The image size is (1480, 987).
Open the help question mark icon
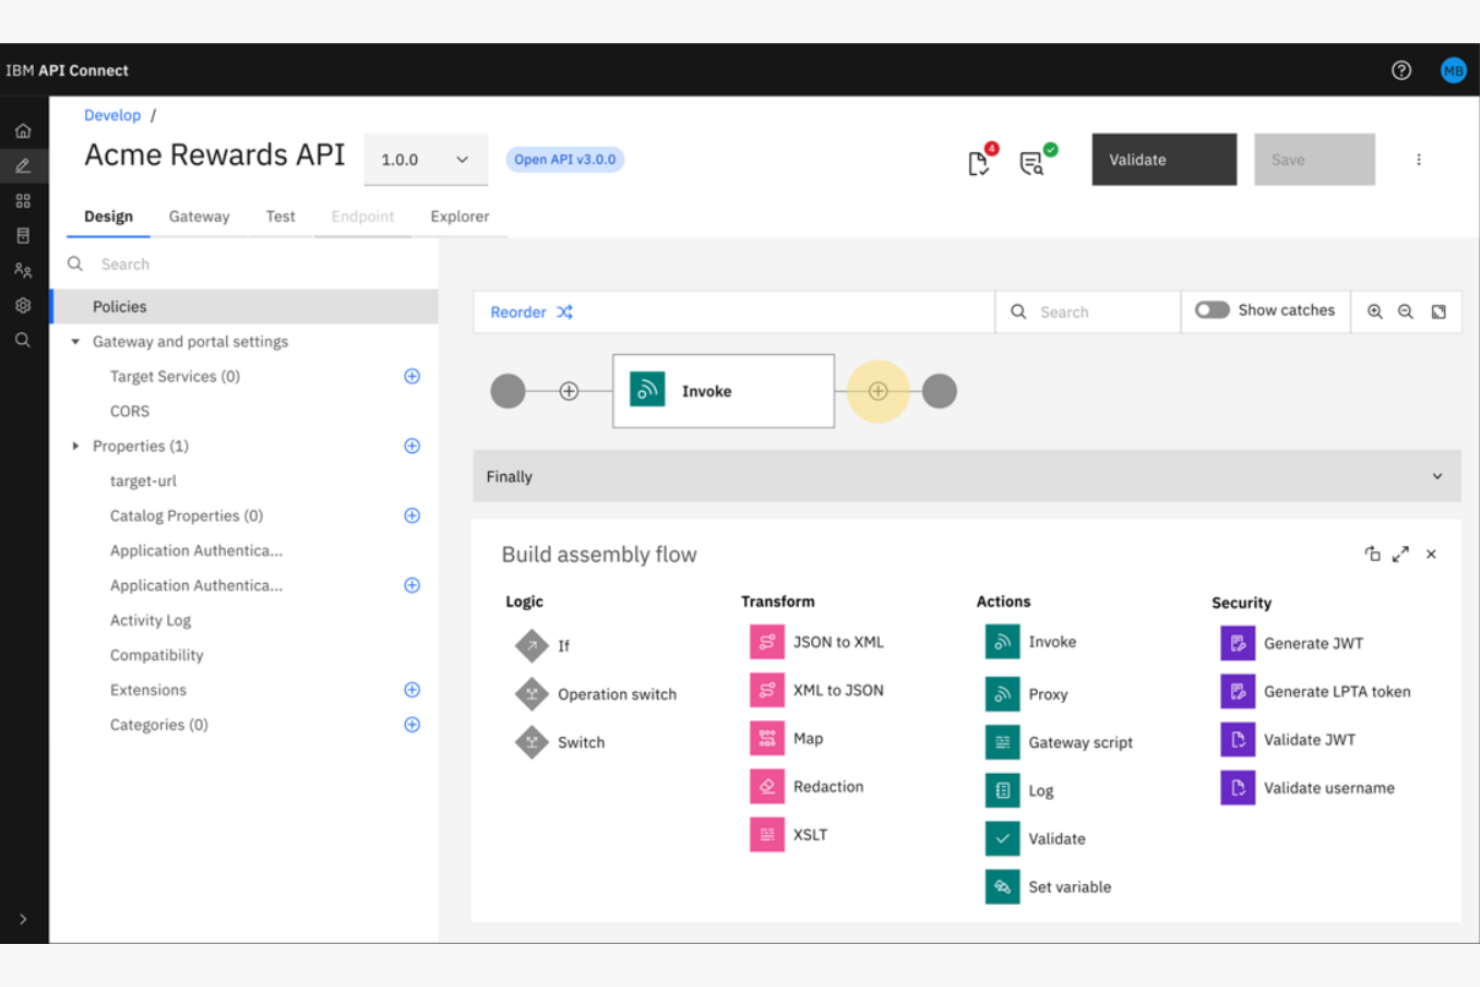click(x=1401, y=70)
